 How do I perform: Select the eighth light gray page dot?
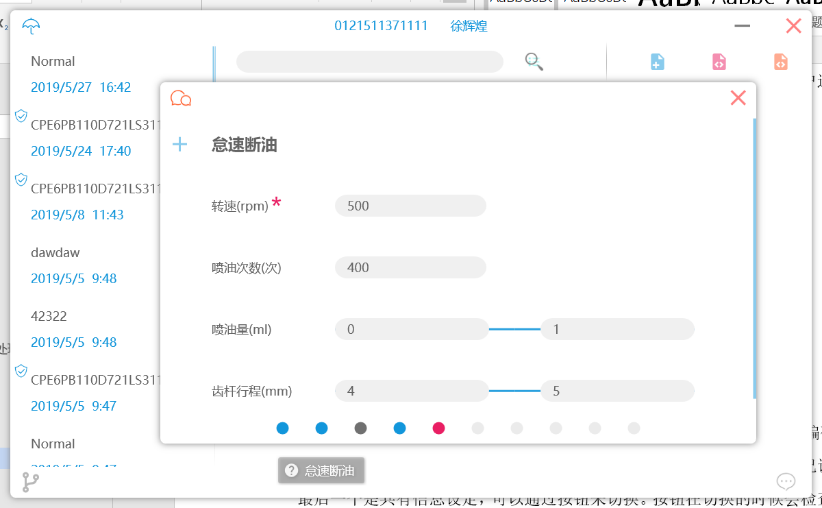pos(556,428)
